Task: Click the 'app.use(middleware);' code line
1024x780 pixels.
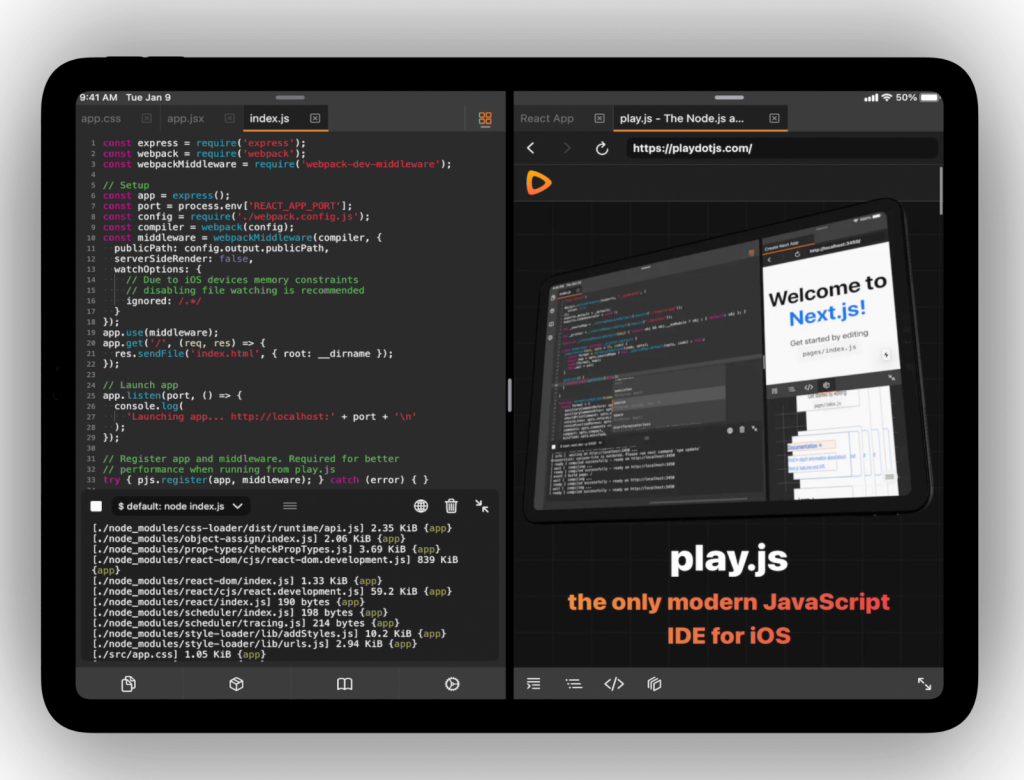Action: [x=161, y=333]
